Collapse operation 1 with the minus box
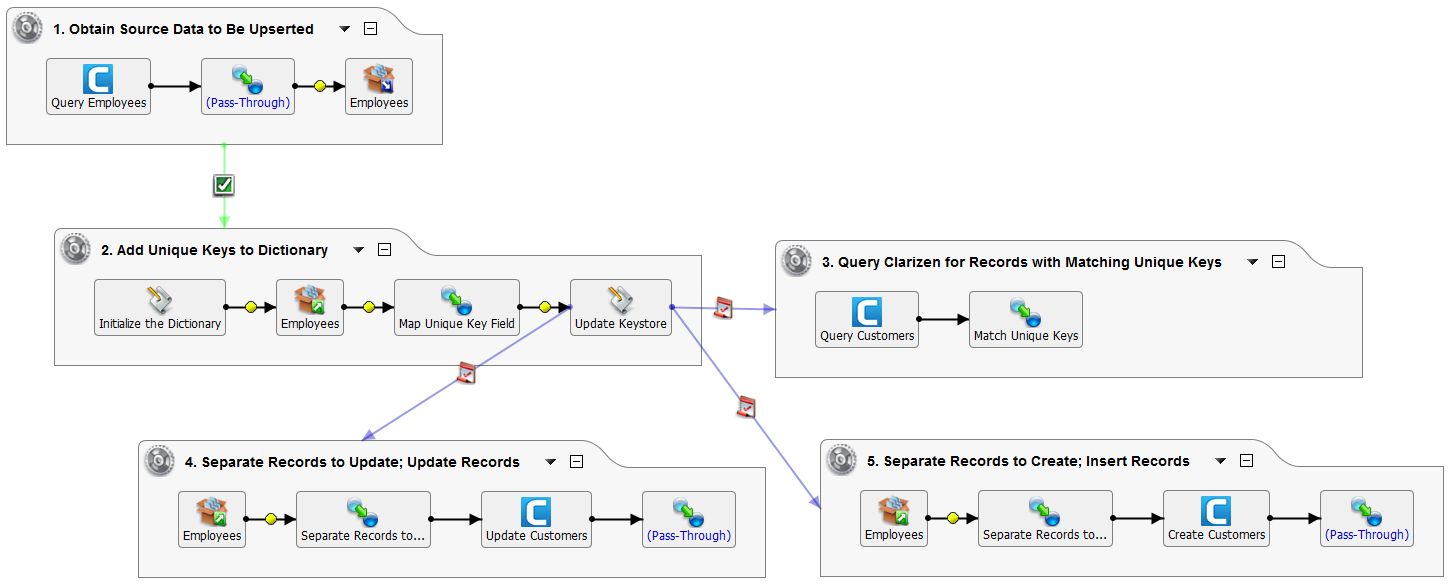This screenshot has width=1453, height=584. point(371,29)
